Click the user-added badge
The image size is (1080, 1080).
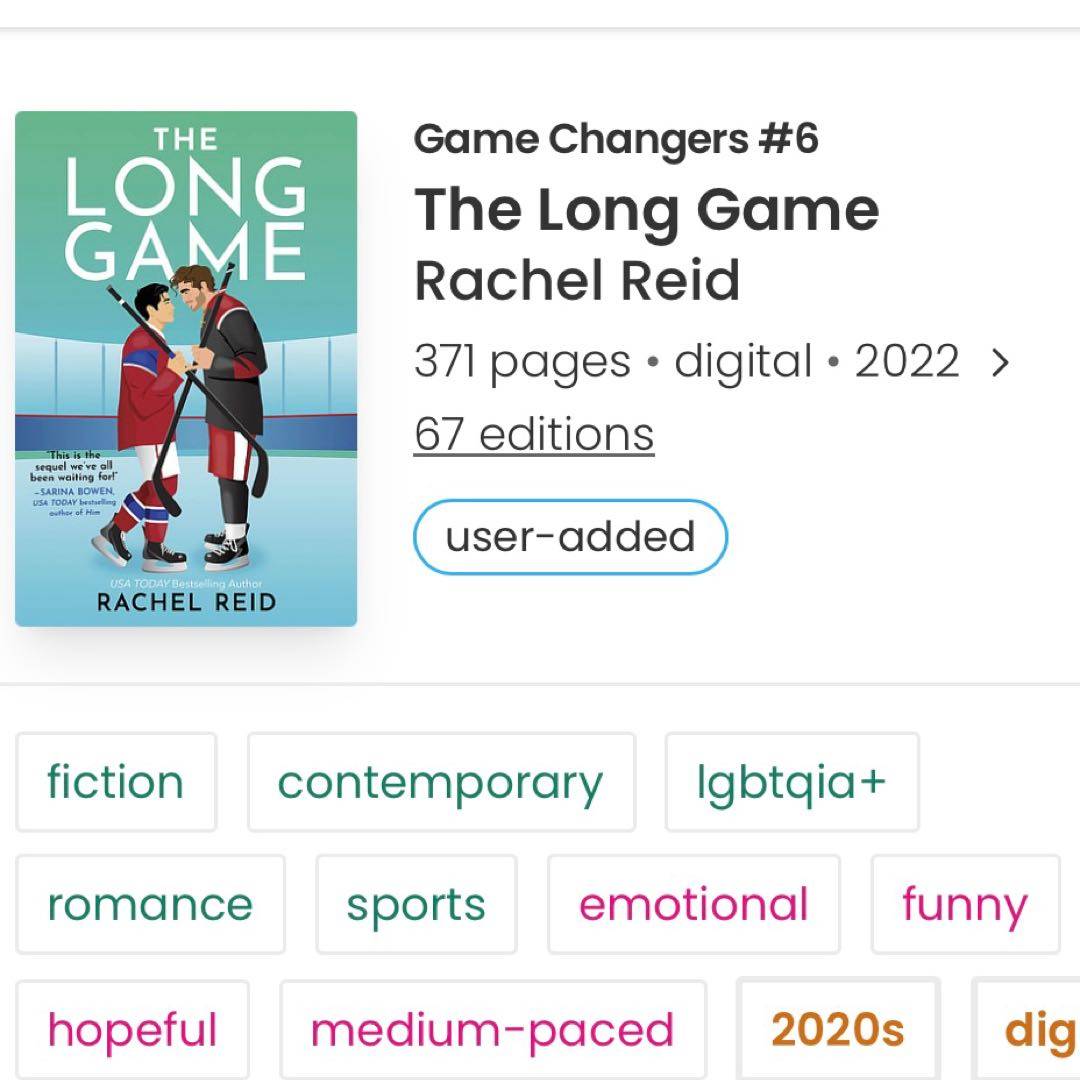coord(570,537)
